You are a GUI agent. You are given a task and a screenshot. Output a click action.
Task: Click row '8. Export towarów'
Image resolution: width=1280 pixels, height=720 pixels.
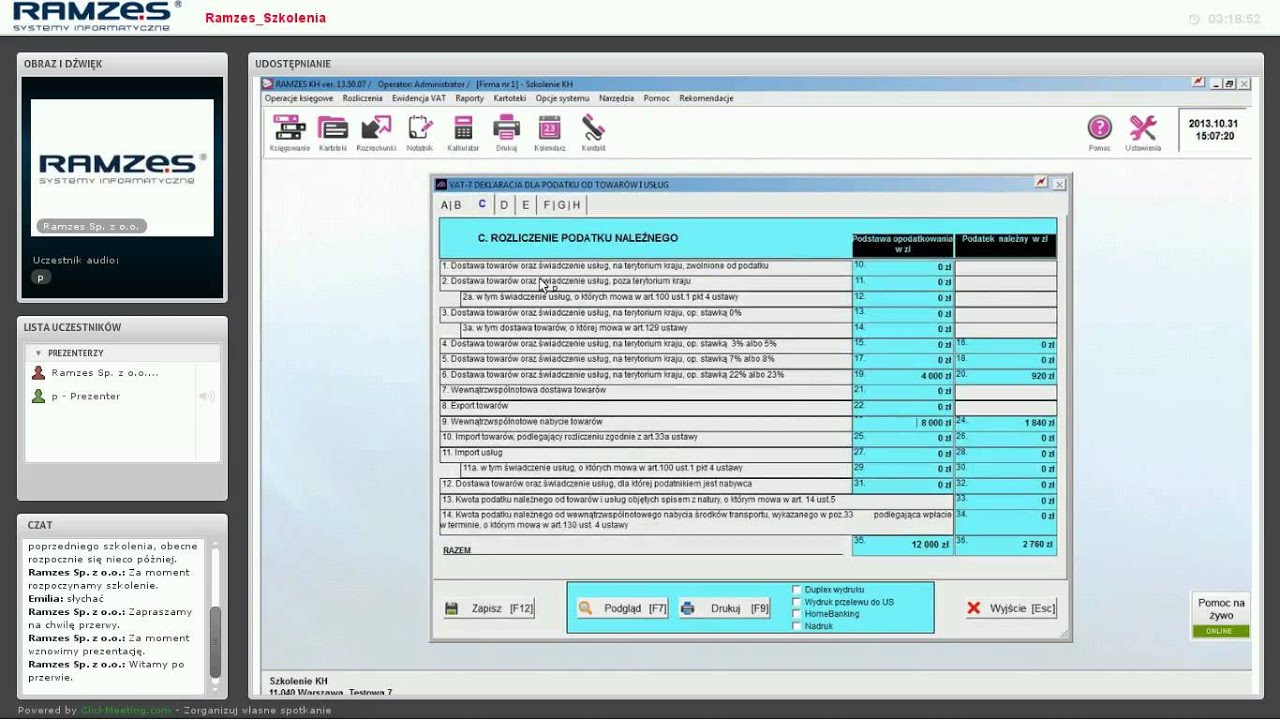646,407
